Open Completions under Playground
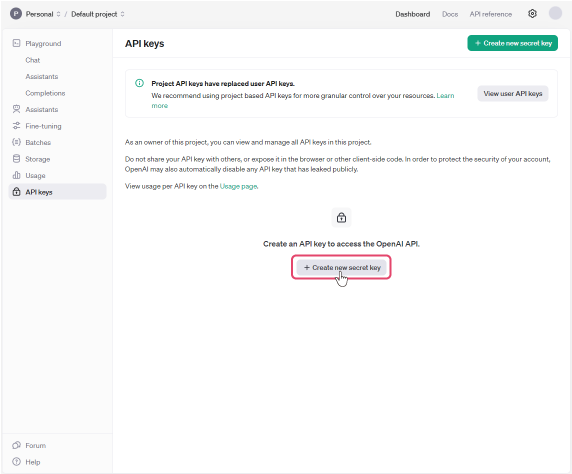 point(45,93)
